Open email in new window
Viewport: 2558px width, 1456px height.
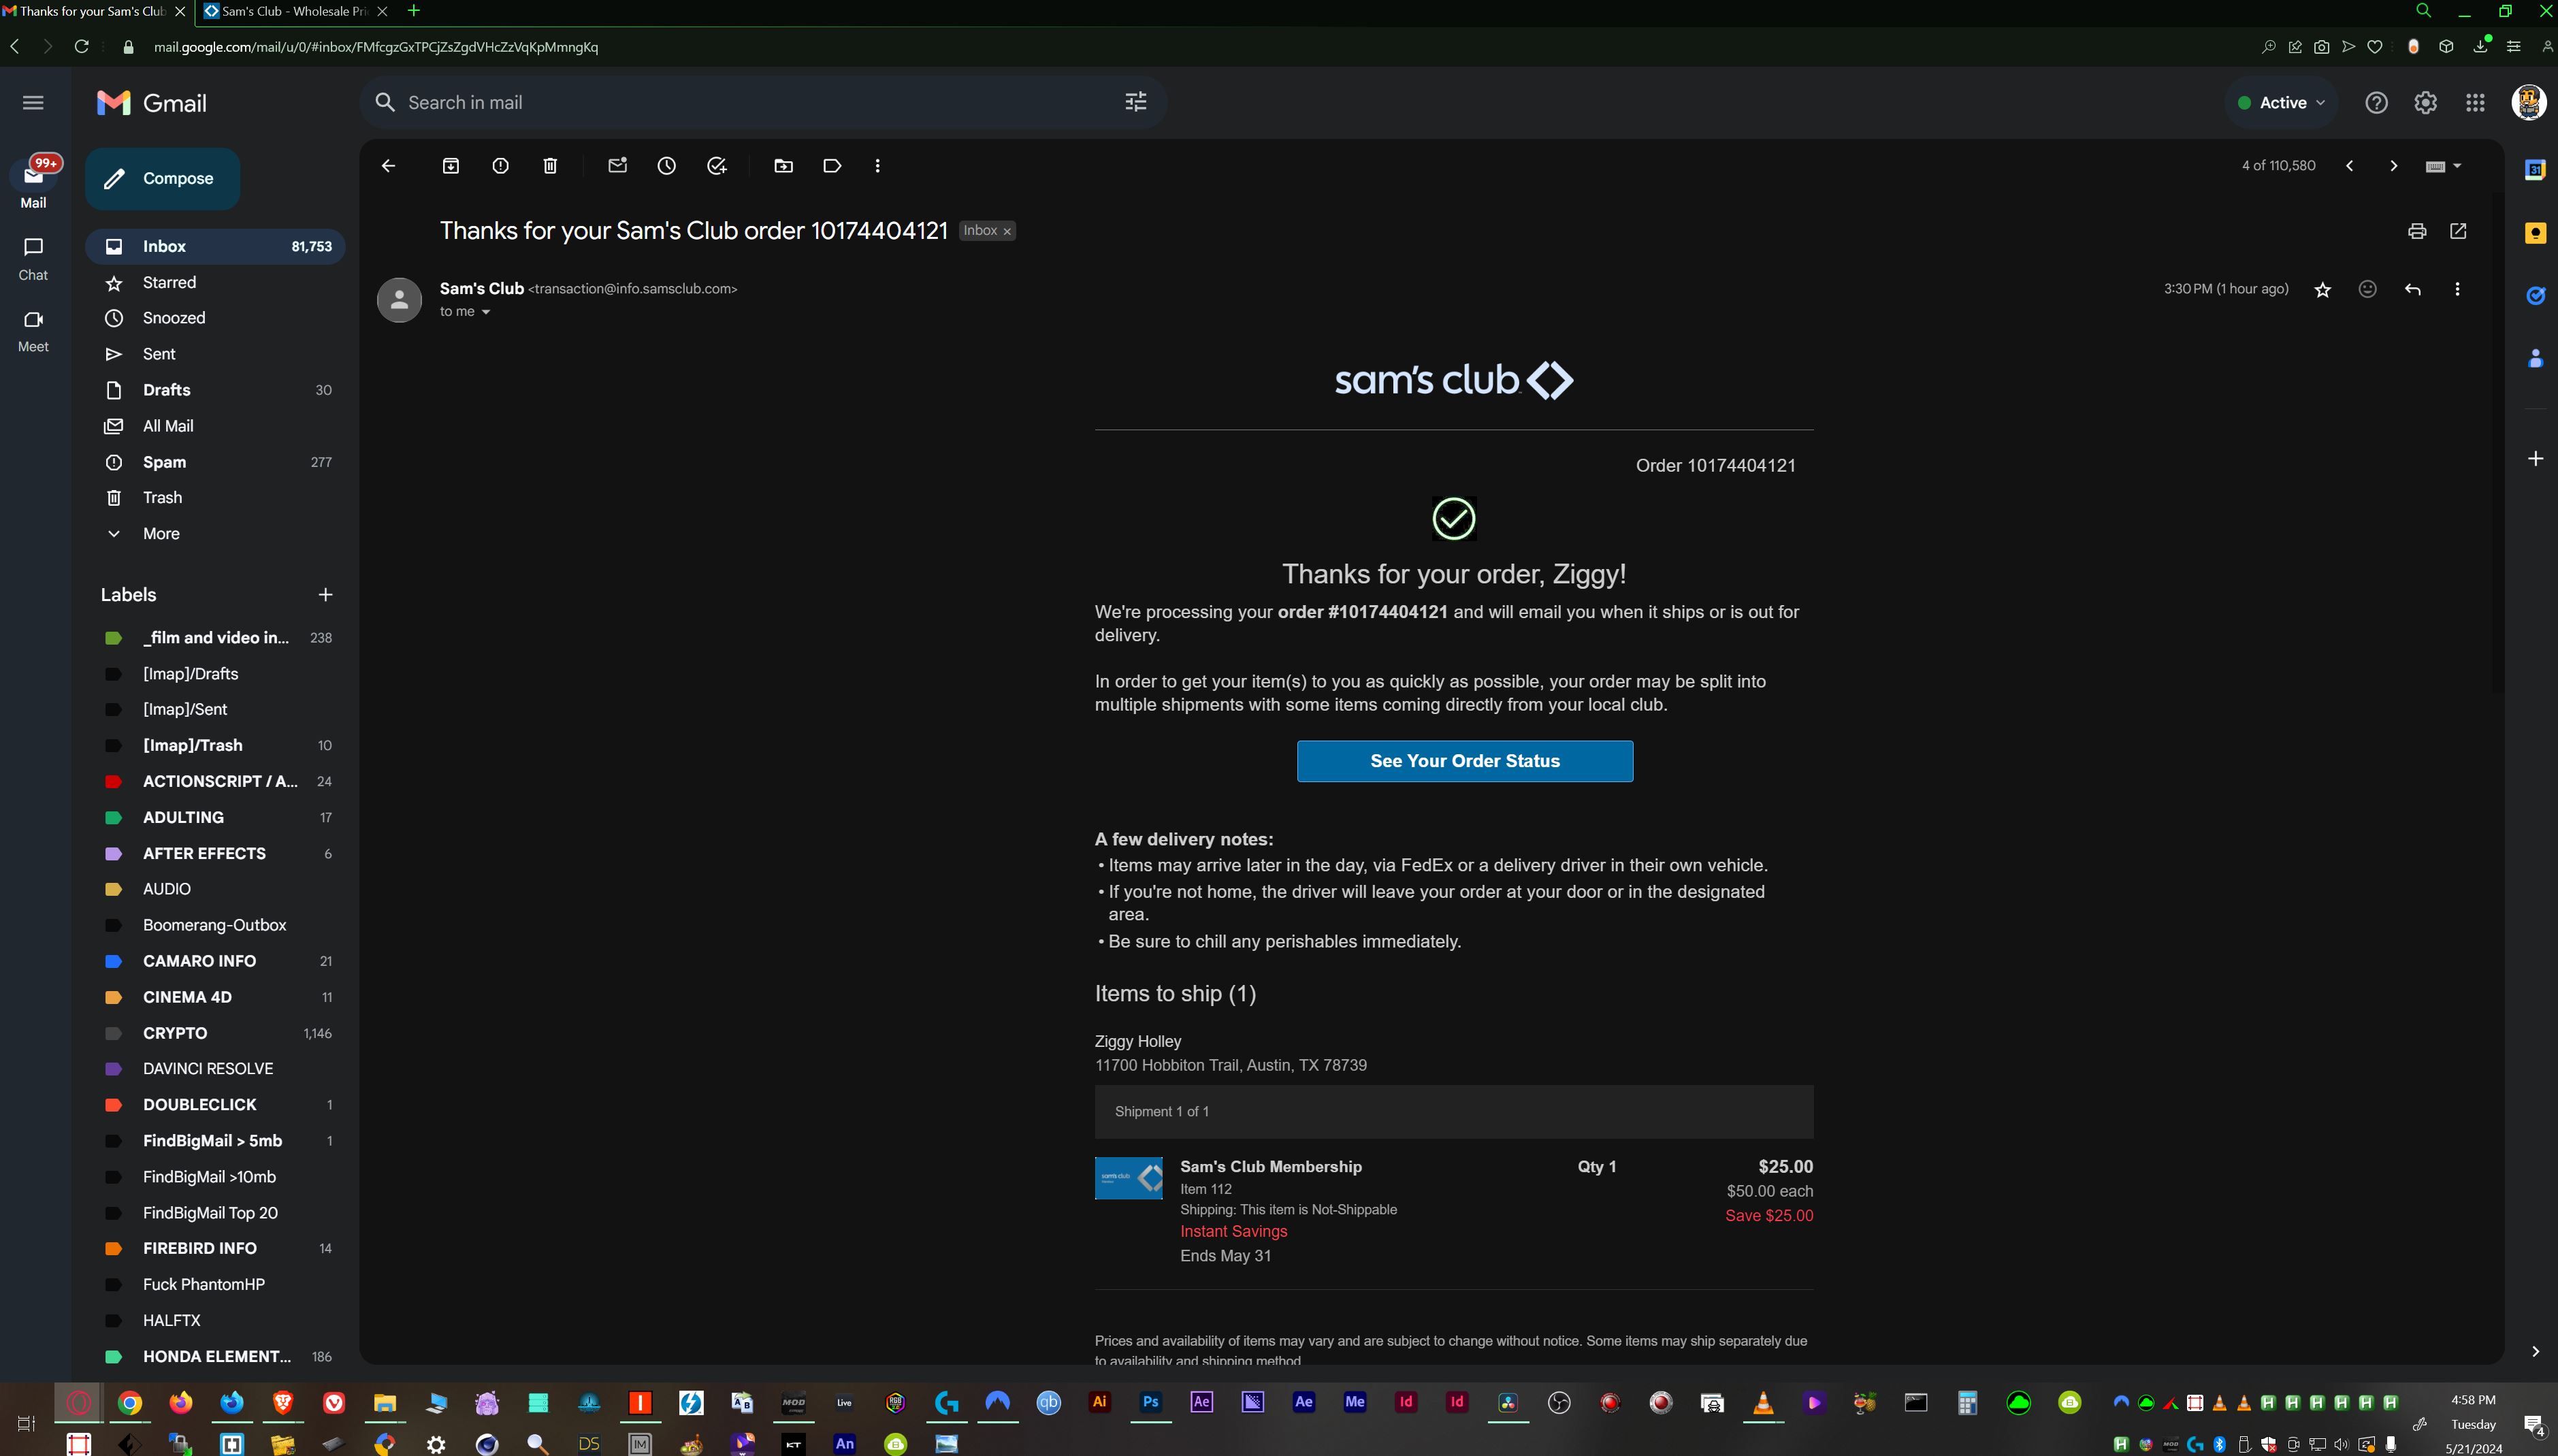coord(2459,231)
